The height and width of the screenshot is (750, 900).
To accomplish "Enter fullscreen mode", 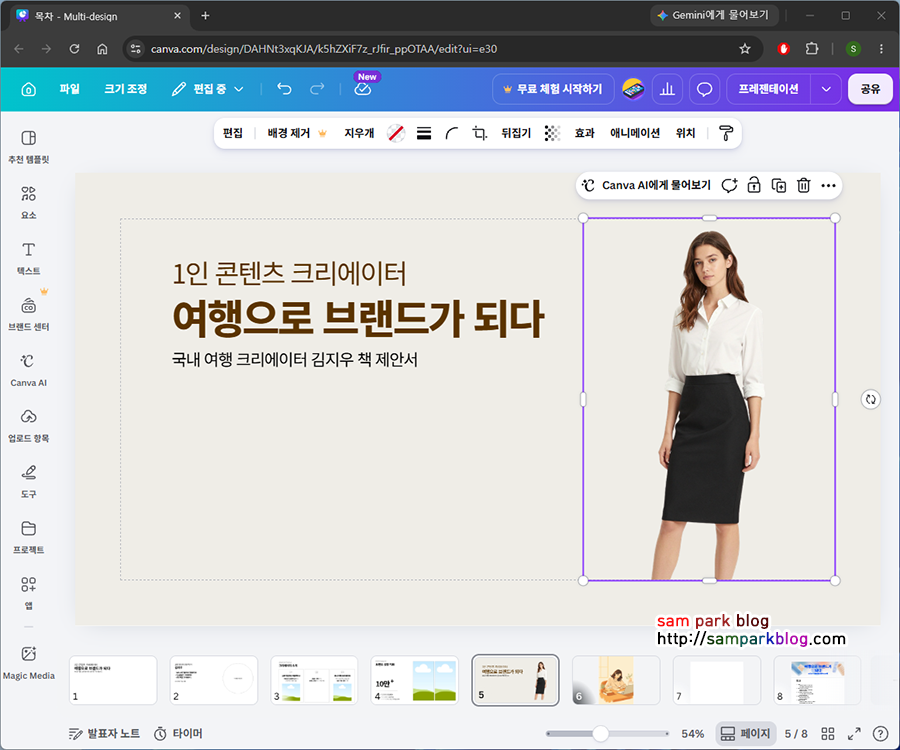I will 854,733.
